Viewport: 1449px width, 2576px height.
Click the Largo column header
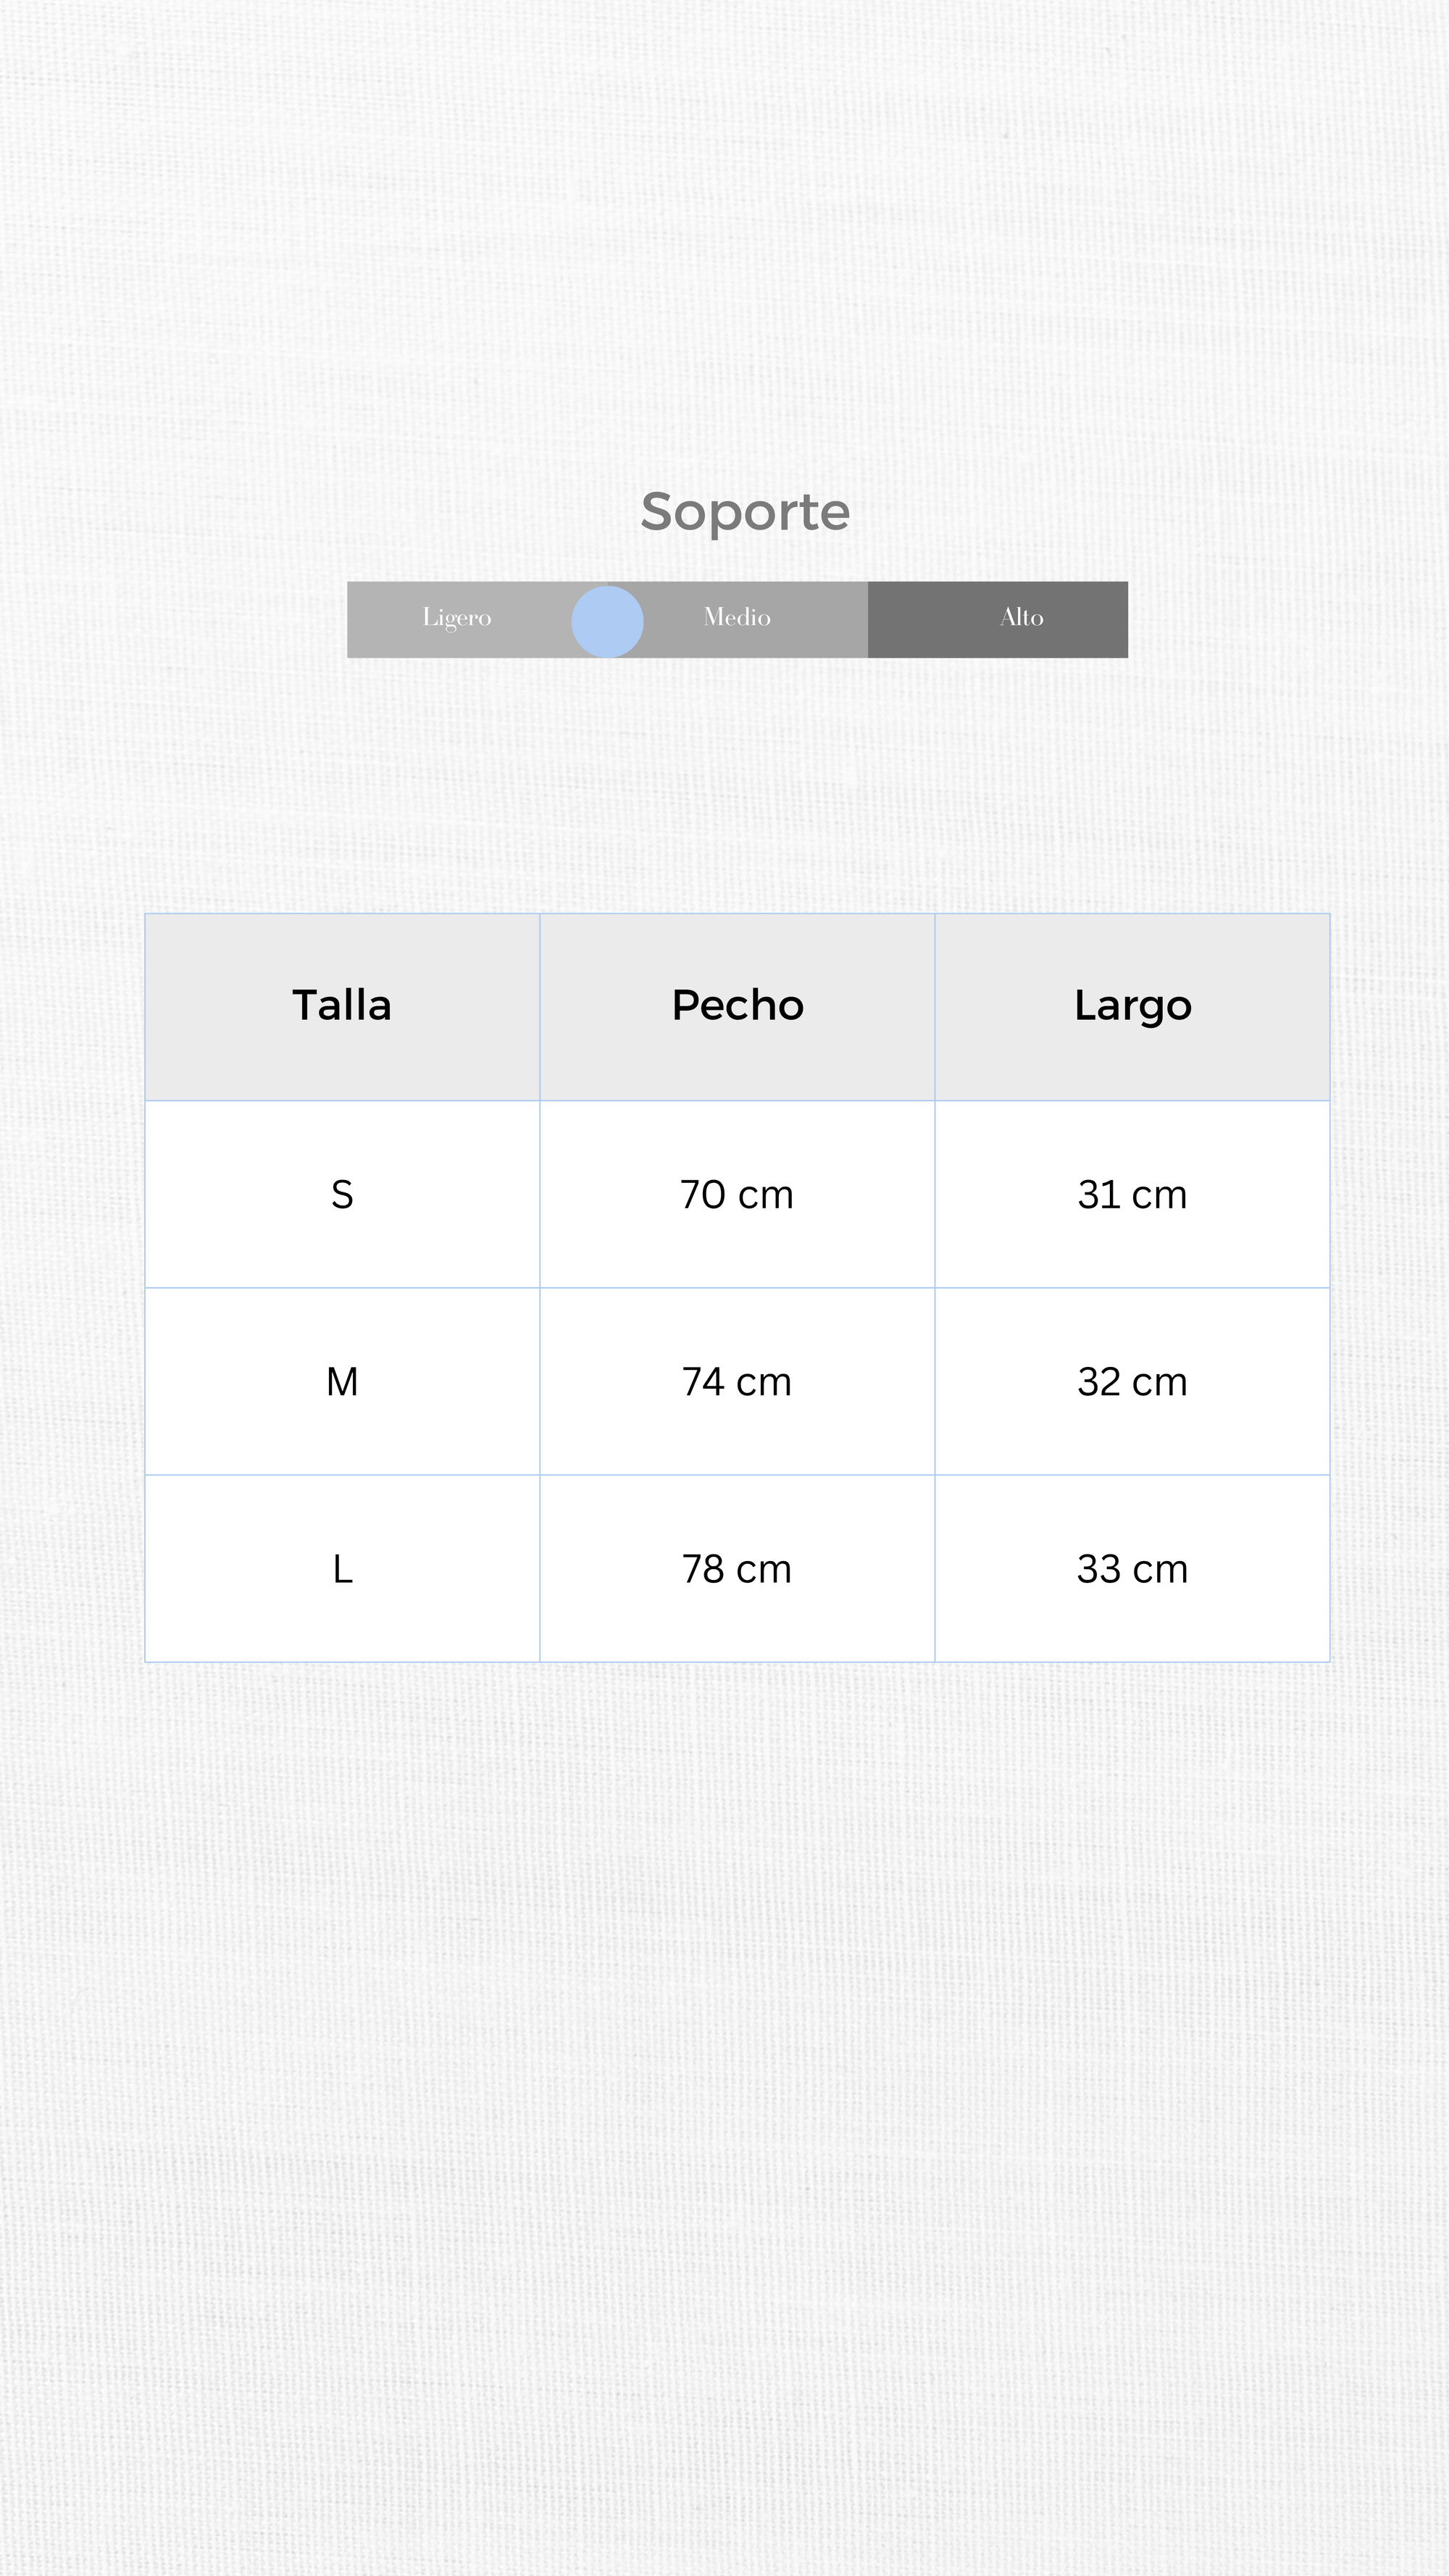coord(1132,1005)
